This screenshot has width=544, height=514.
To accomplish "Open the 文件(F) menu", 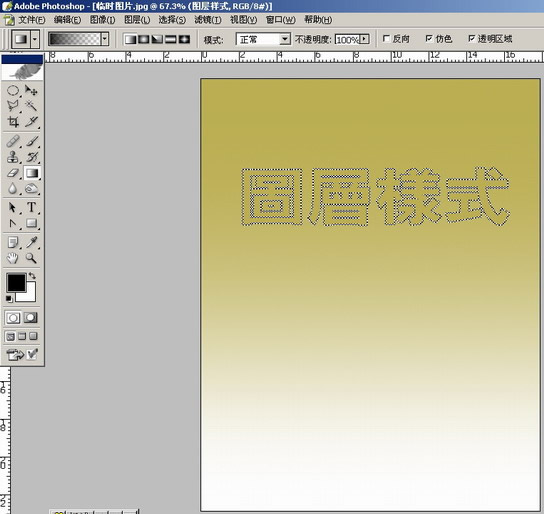I will (31, 20).
